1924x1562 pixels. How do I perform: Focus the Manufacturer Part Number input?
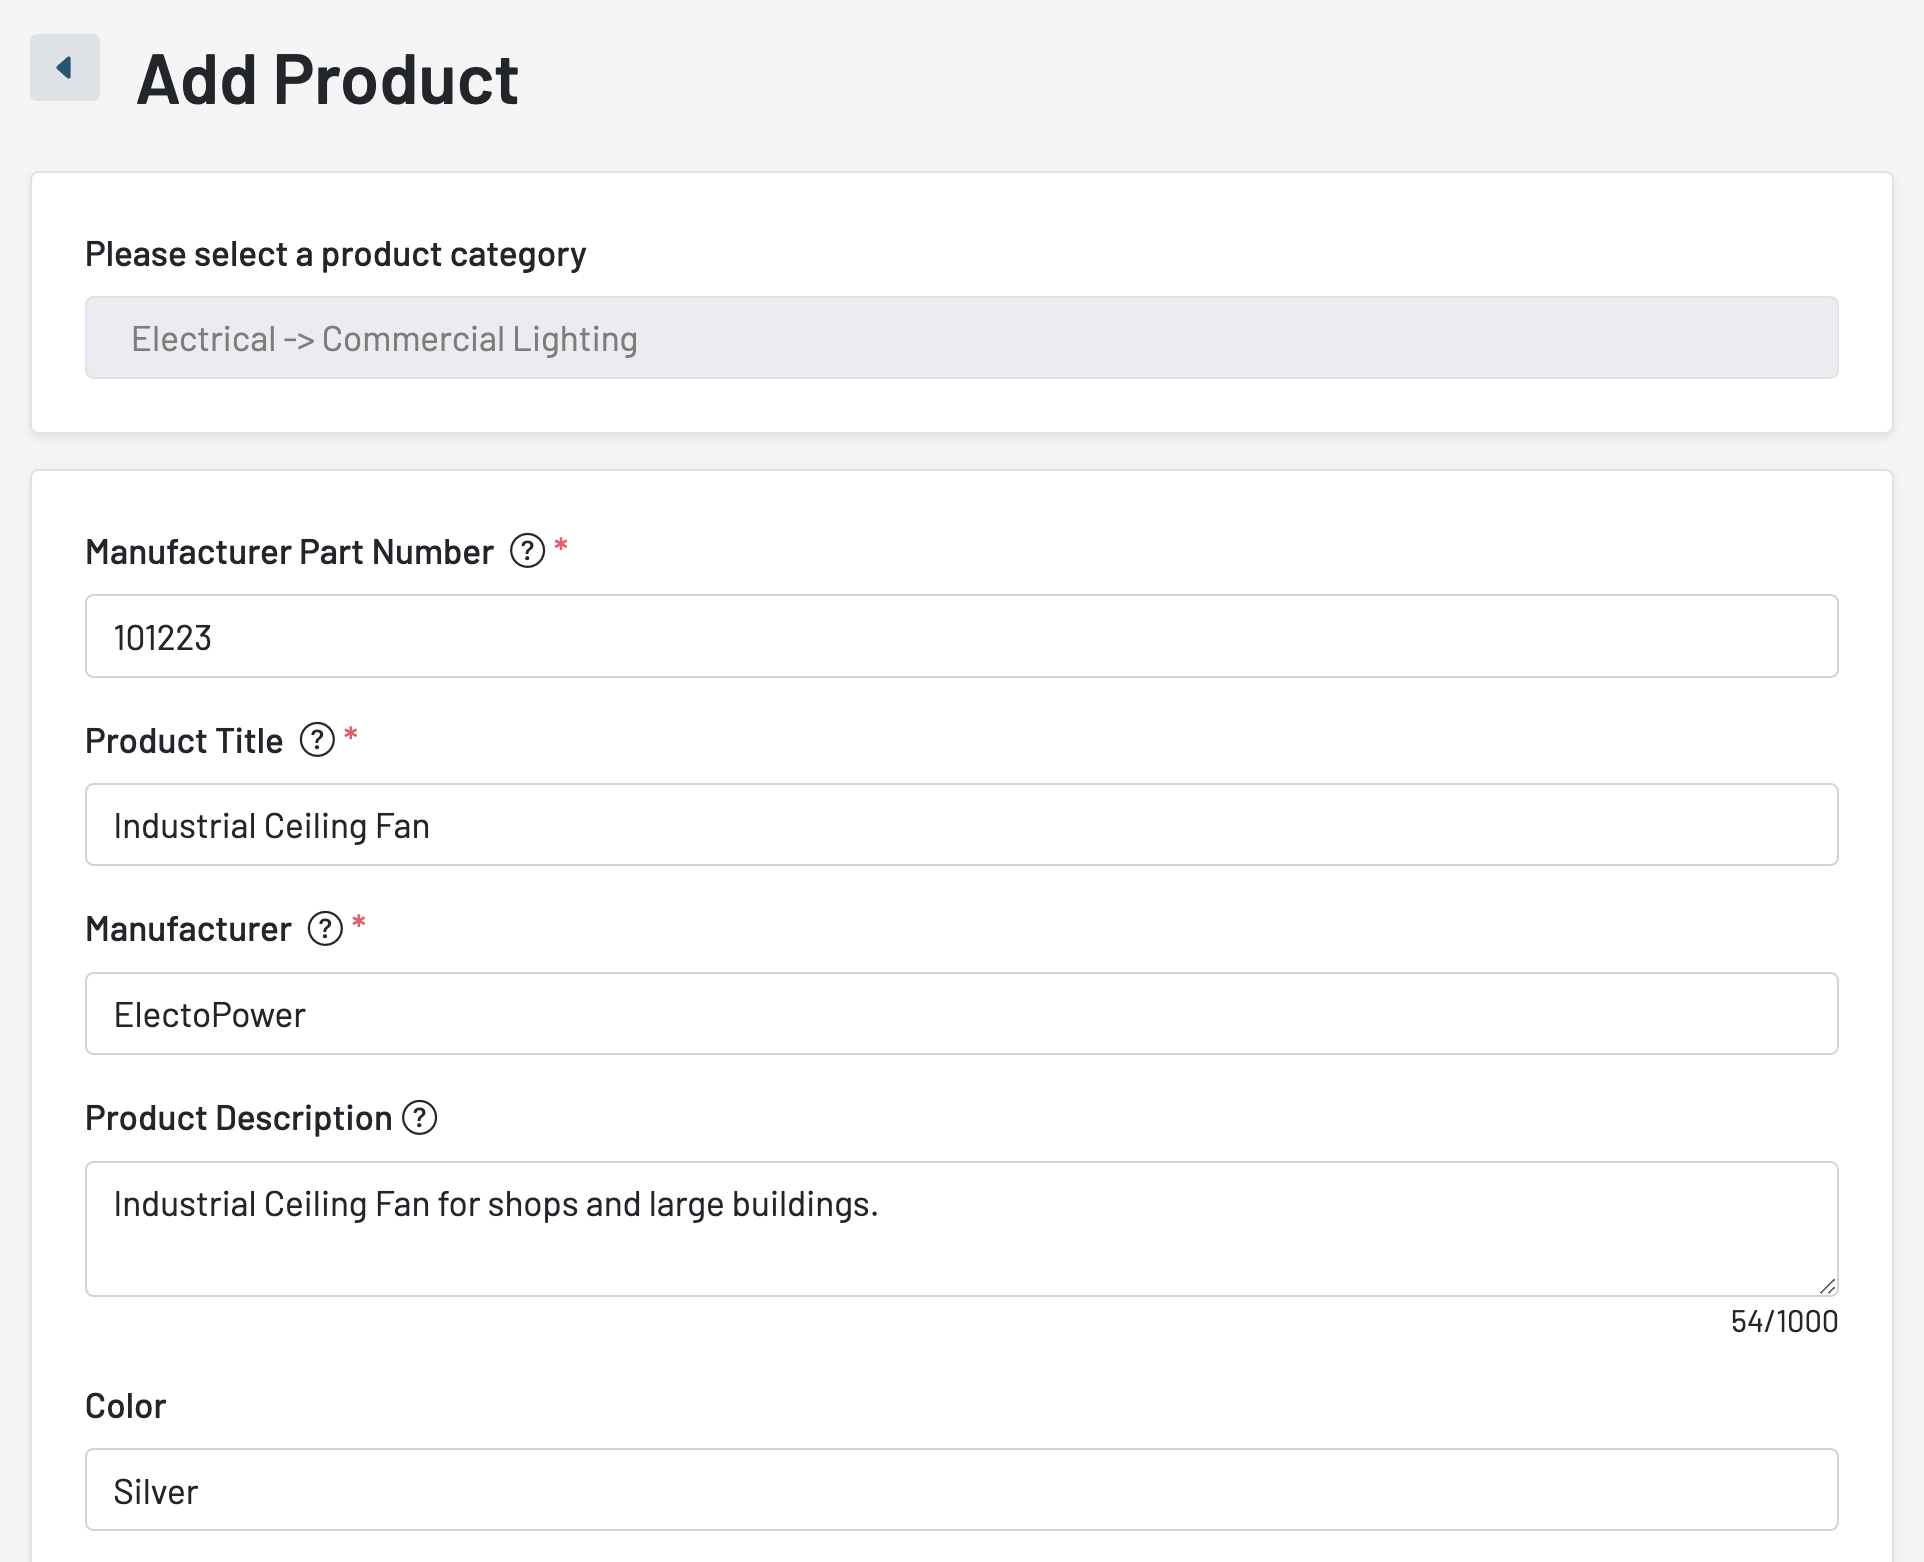tap(961, 637)
